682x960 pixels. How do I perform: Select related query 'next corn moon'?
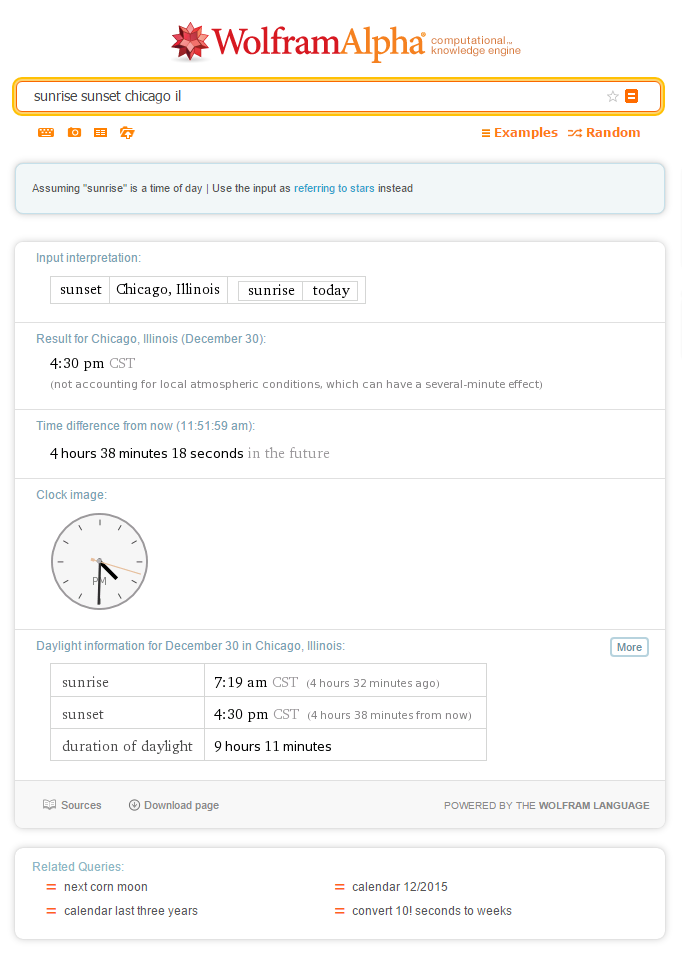[x=105, y=887]
